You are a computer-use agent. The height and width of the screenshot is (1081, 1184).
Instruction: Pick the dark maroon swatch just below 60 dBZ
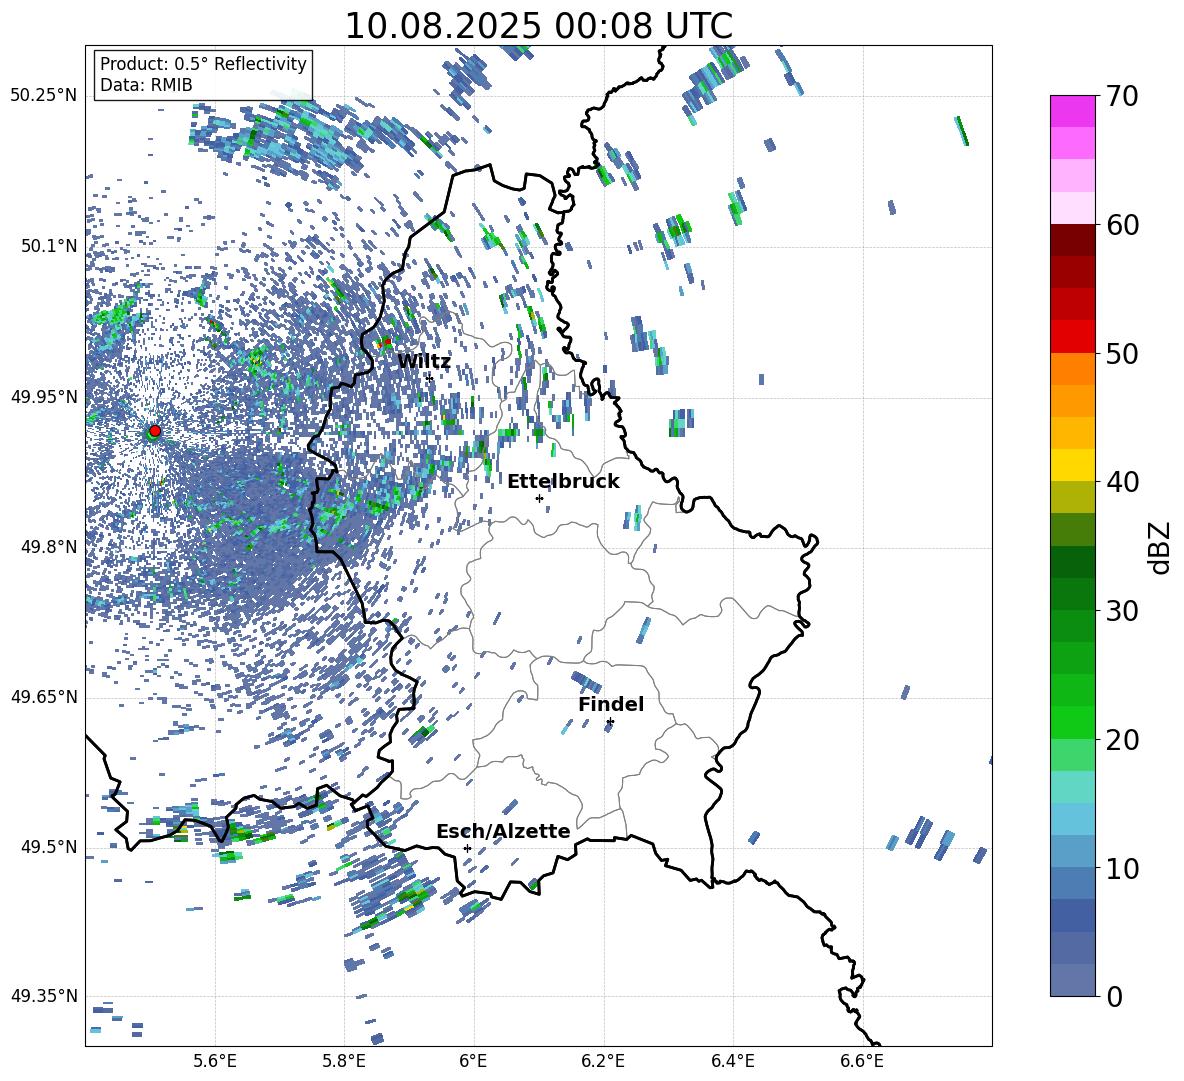pyautogui.click(x=1072, y=240)
